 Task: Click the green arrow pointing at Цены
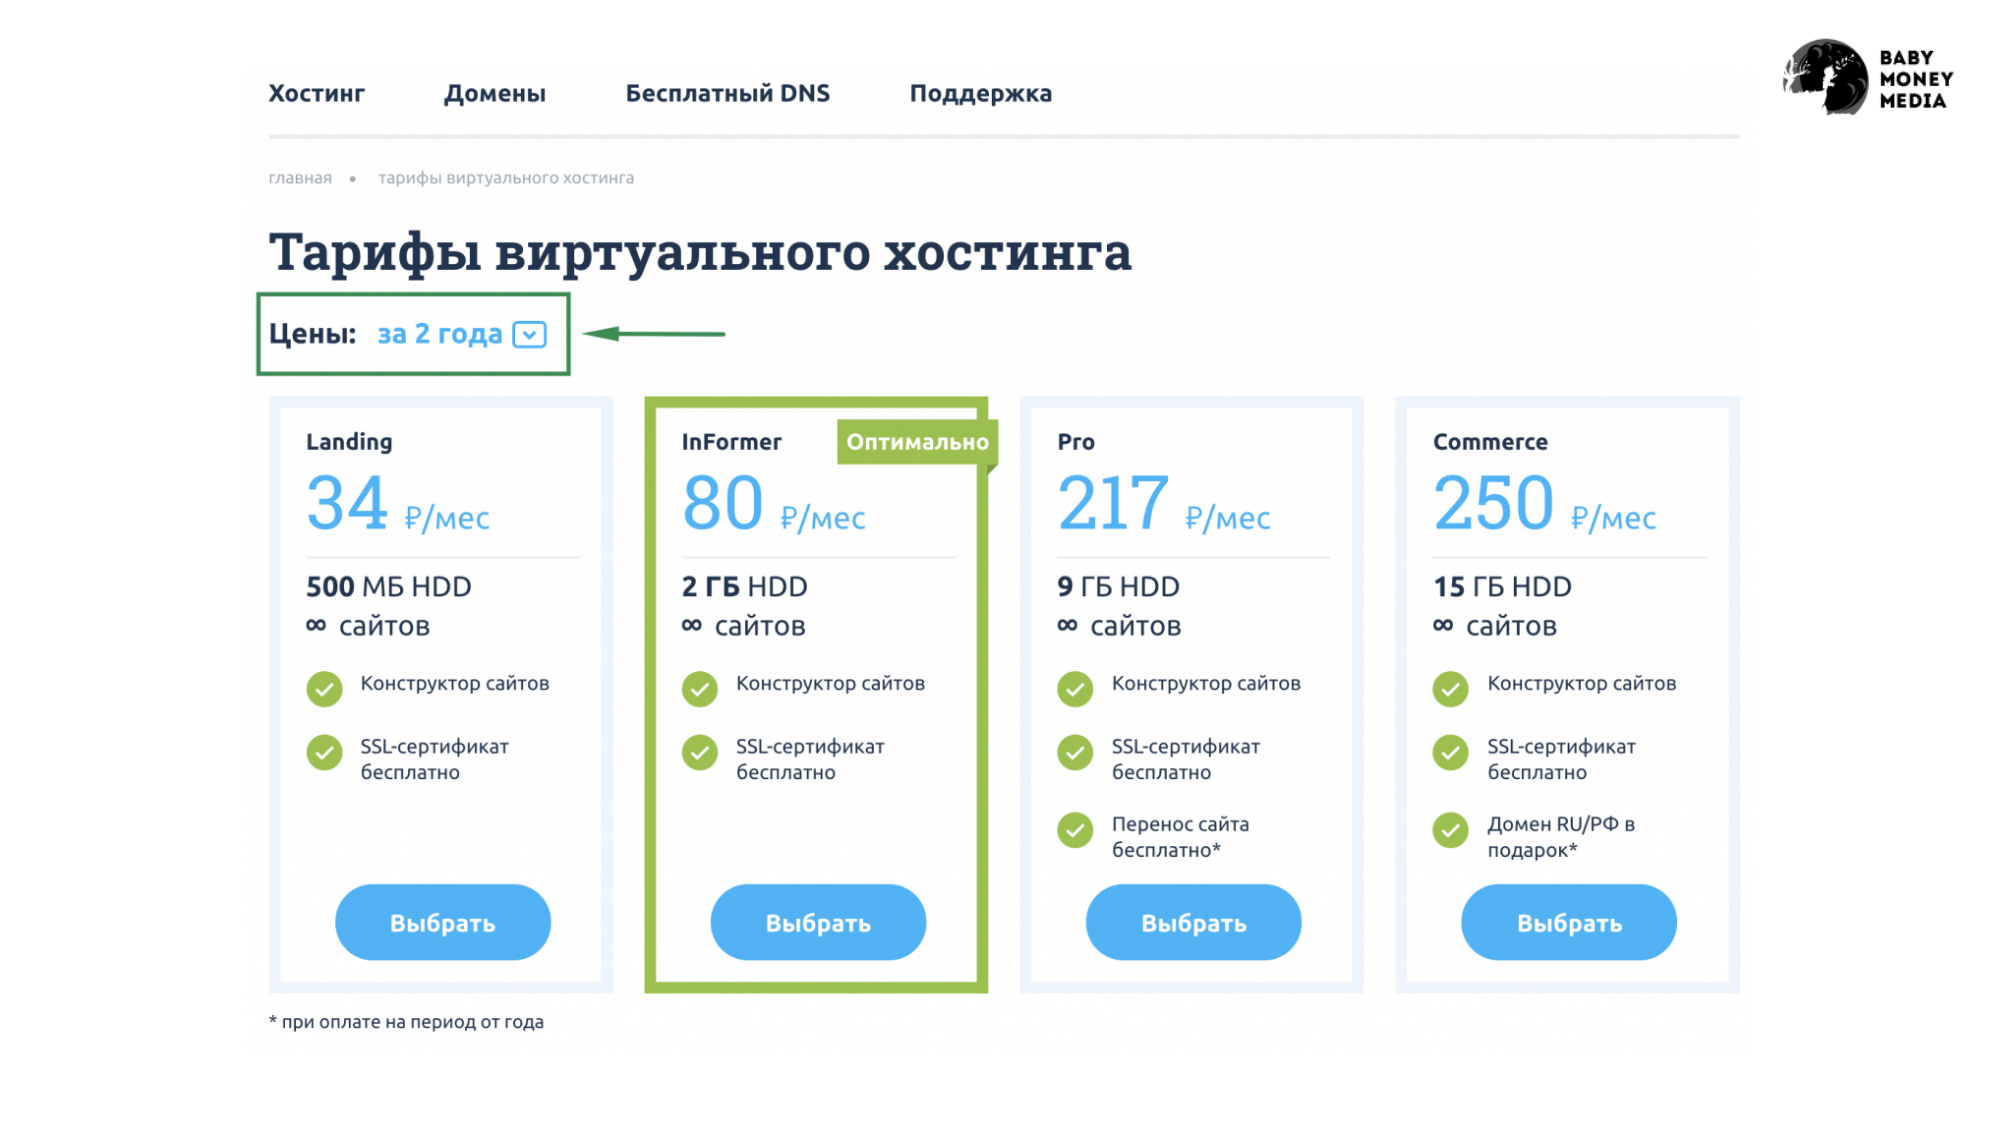coord(655,333)
